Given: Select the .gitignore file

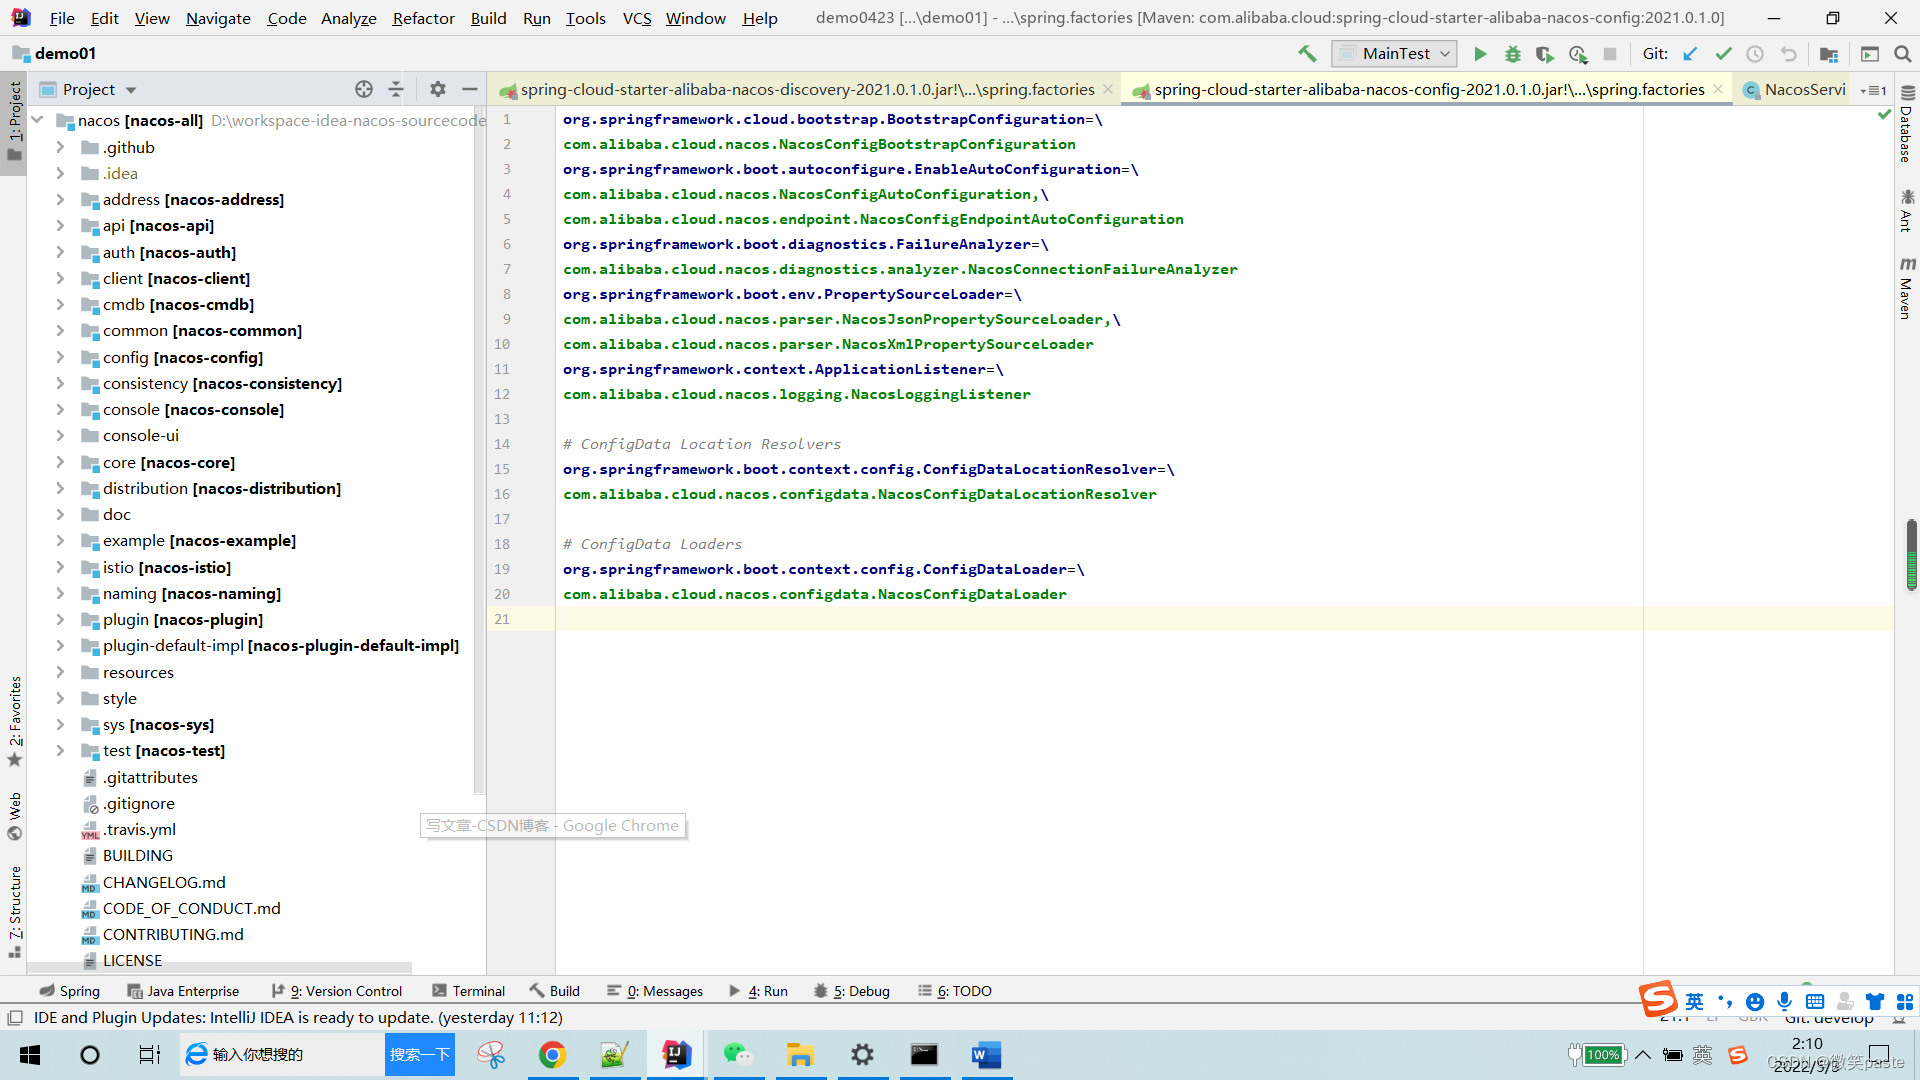Looking at the screenshot, I should point(138,803).
